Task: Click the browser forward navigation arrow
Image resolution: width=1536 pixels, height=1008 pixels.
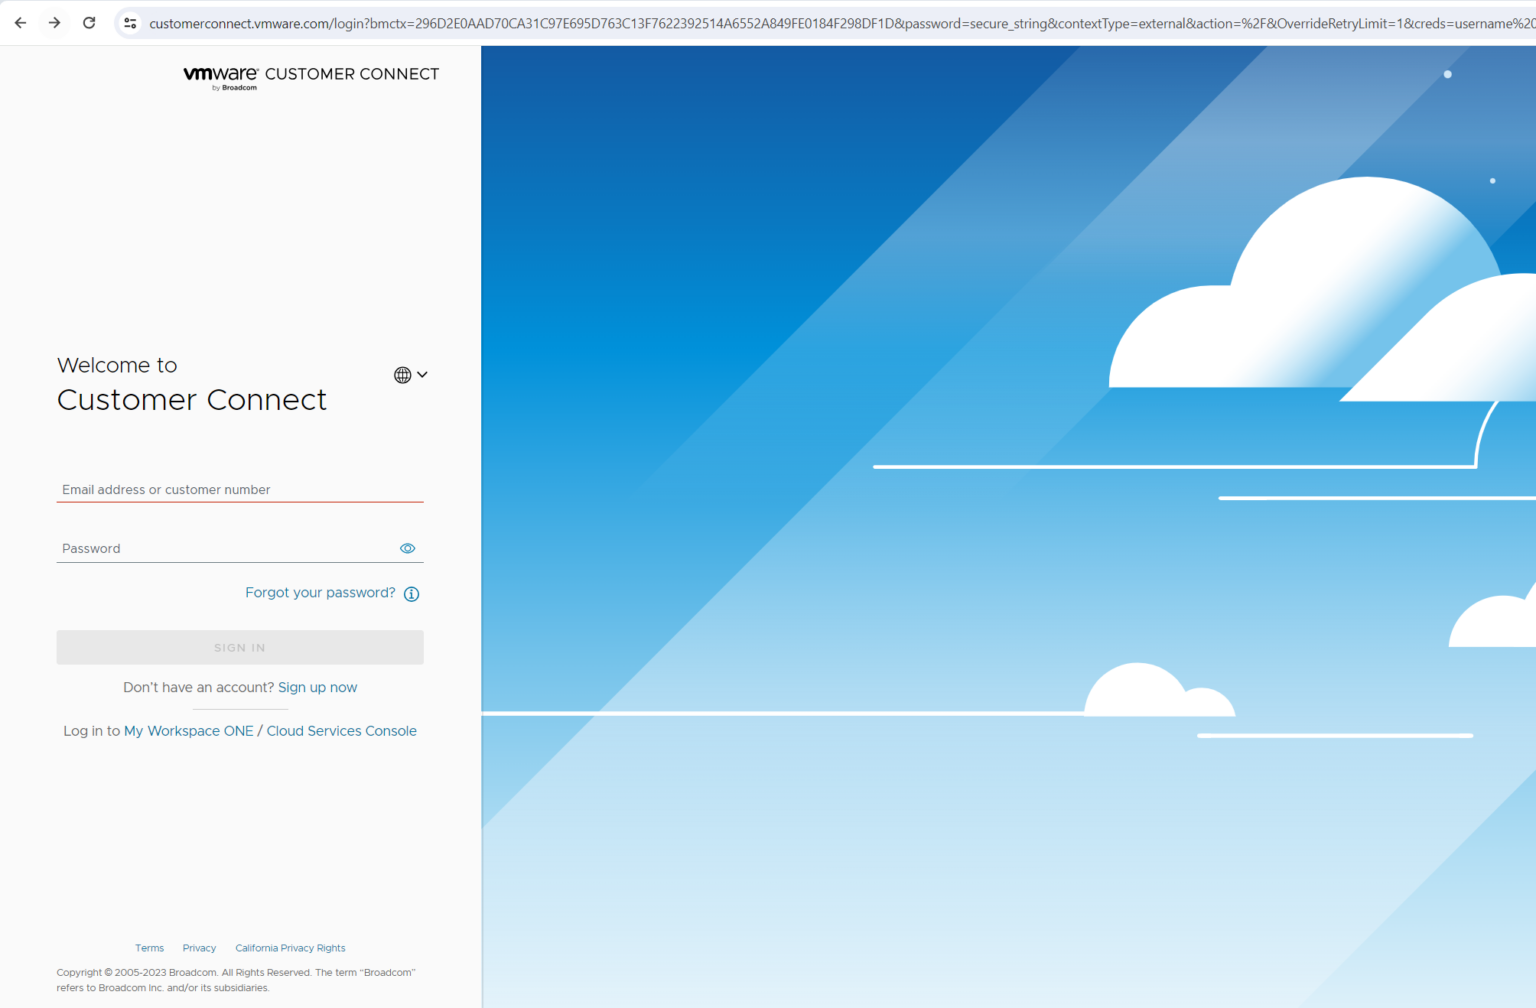Action: click(x=55, y=22)
